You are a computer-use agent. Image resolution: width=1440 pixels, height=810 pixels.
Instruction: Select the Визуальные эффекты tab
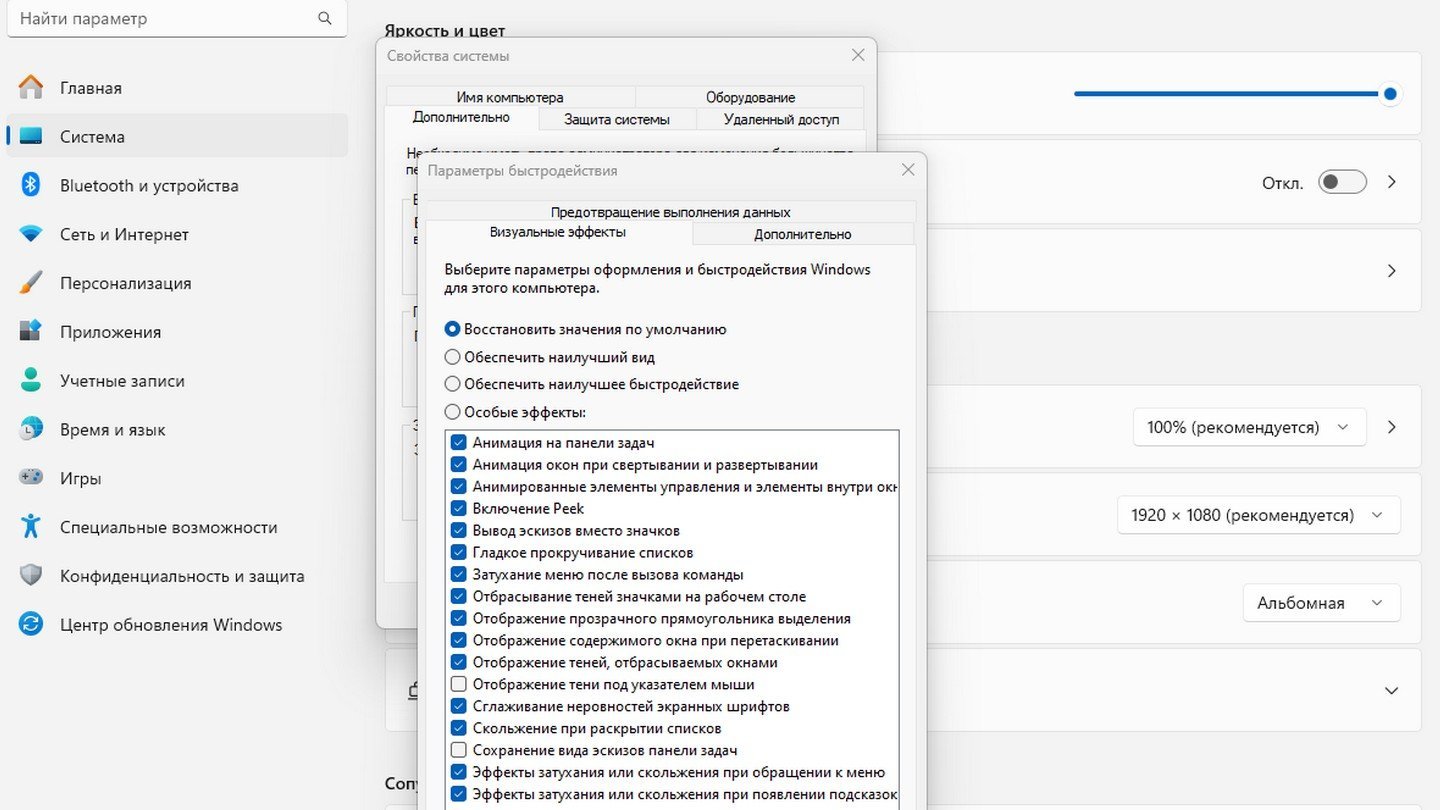(558, 232)
